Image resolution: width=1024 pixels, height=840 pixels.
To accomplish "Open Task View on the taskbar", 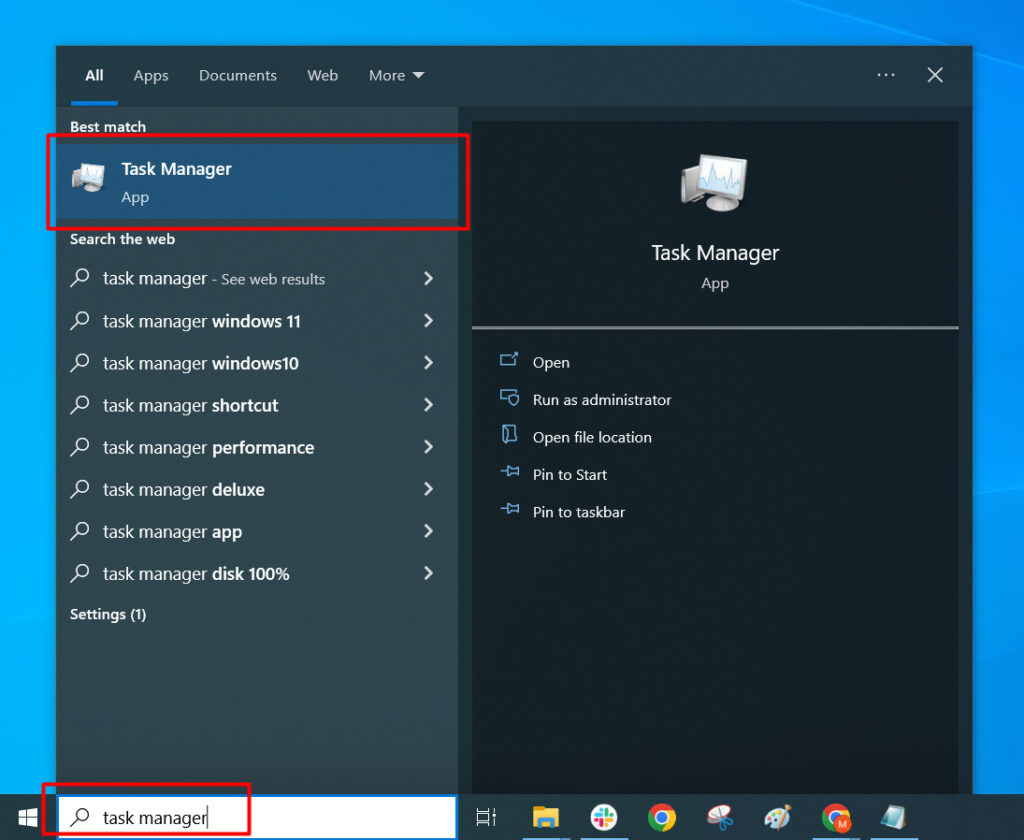I will (486, 817).
